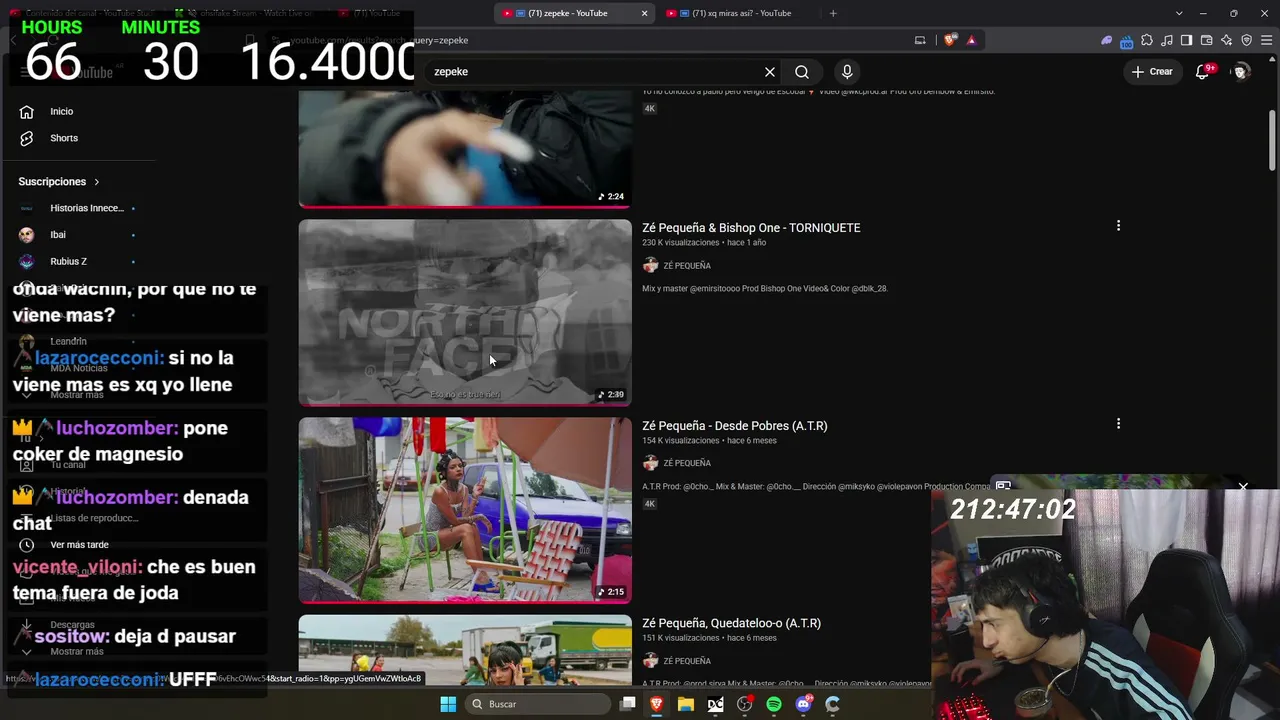The height and width of the screenshot is (720, 1280).
Task: Open YouTube notifications bell
Action: [1203, 72]
